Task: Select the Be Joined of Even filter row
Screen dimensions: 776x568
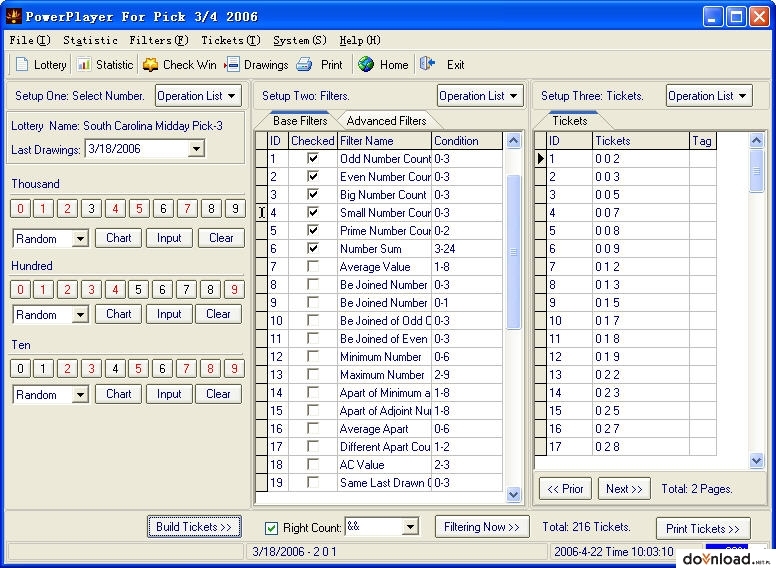Action: [379, 338]
